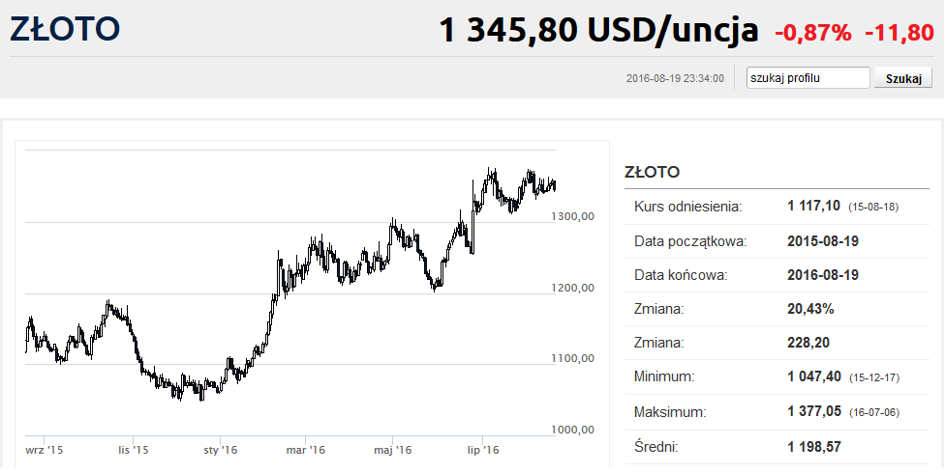Click the Minimum value 1 047,40

coord(814,377)
